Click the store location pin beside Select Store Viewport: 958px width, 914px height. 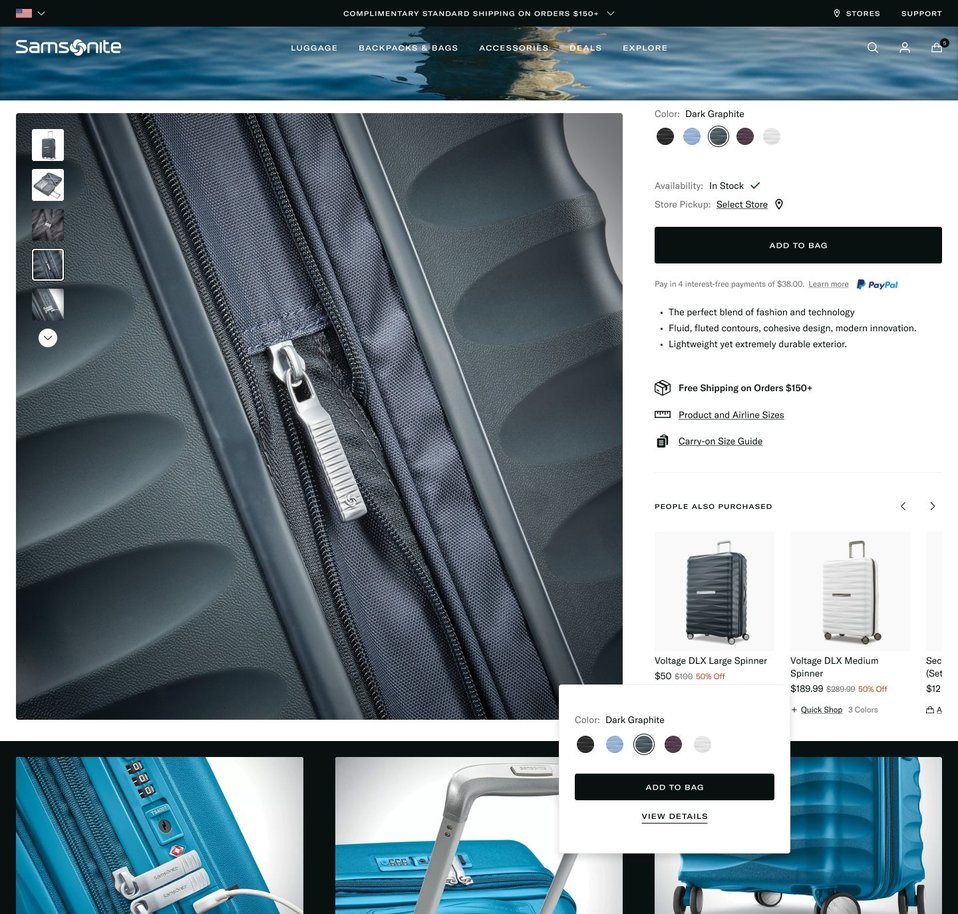point(779,204)
